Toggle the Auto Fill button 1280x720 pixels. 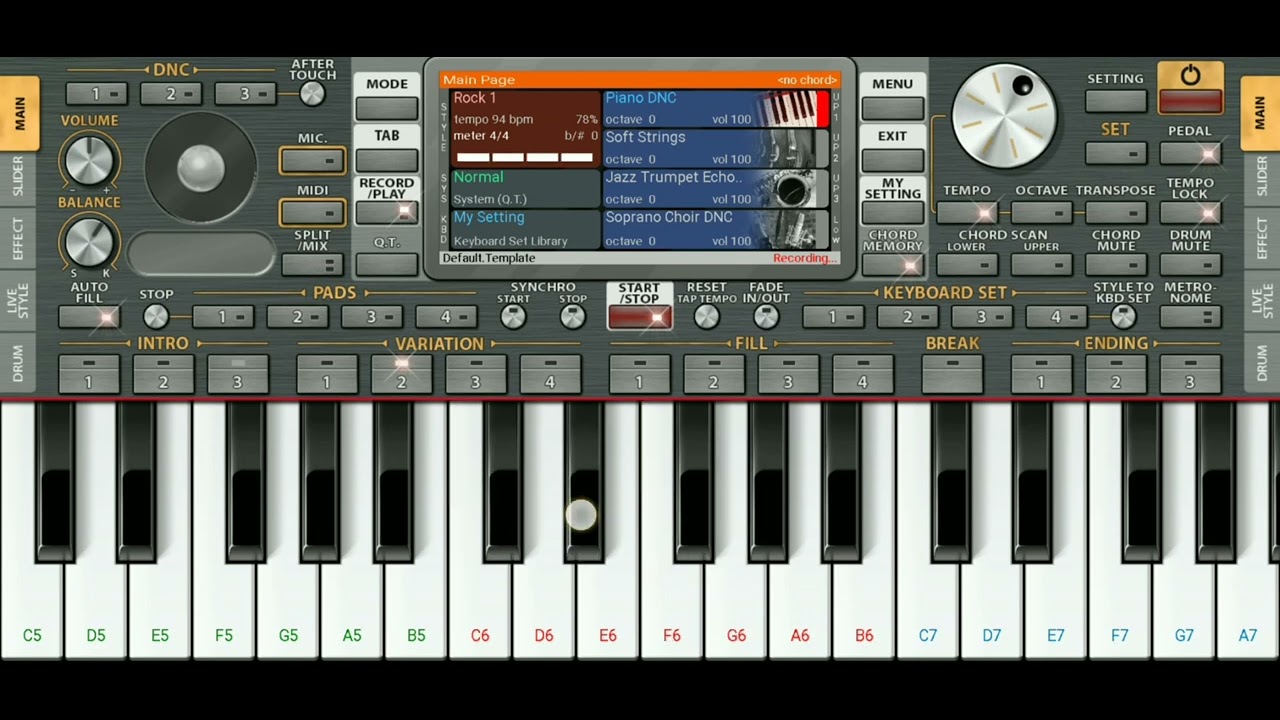tap(89, 317)
